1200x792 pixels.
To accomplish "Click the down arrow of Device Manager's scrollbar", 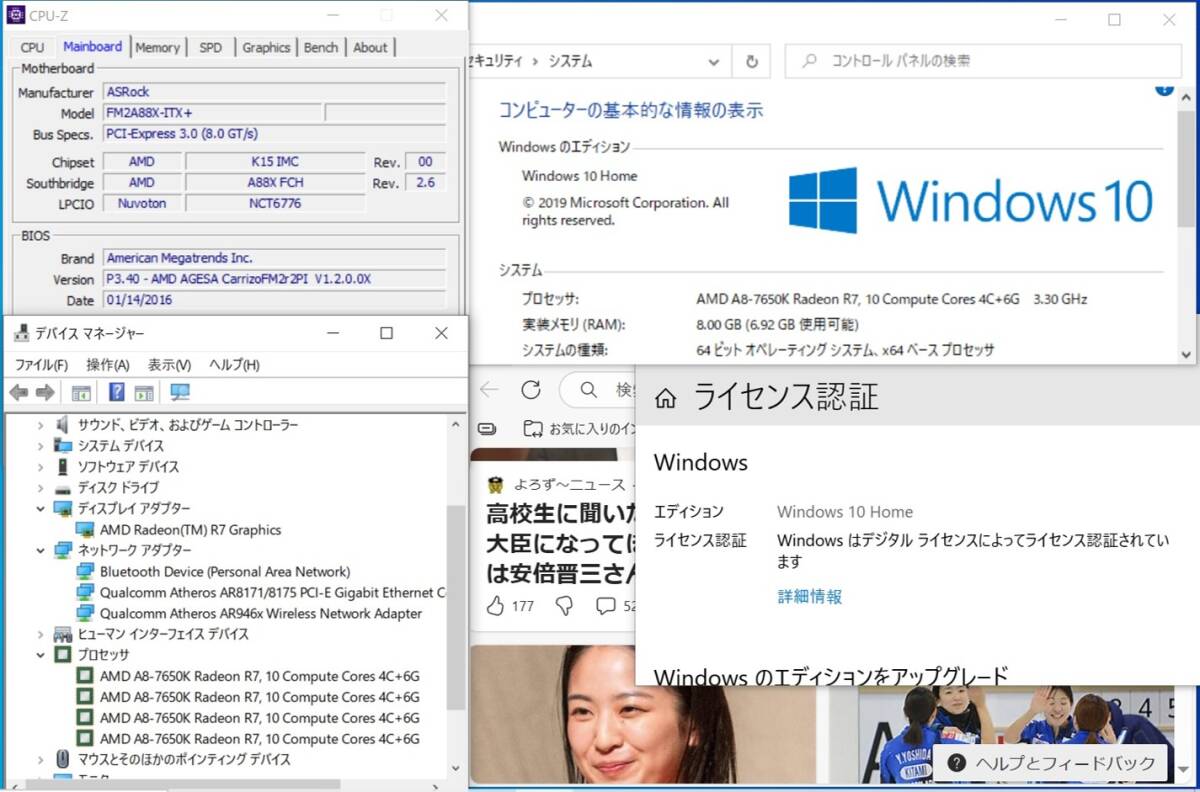I will [x=455, y=768].
